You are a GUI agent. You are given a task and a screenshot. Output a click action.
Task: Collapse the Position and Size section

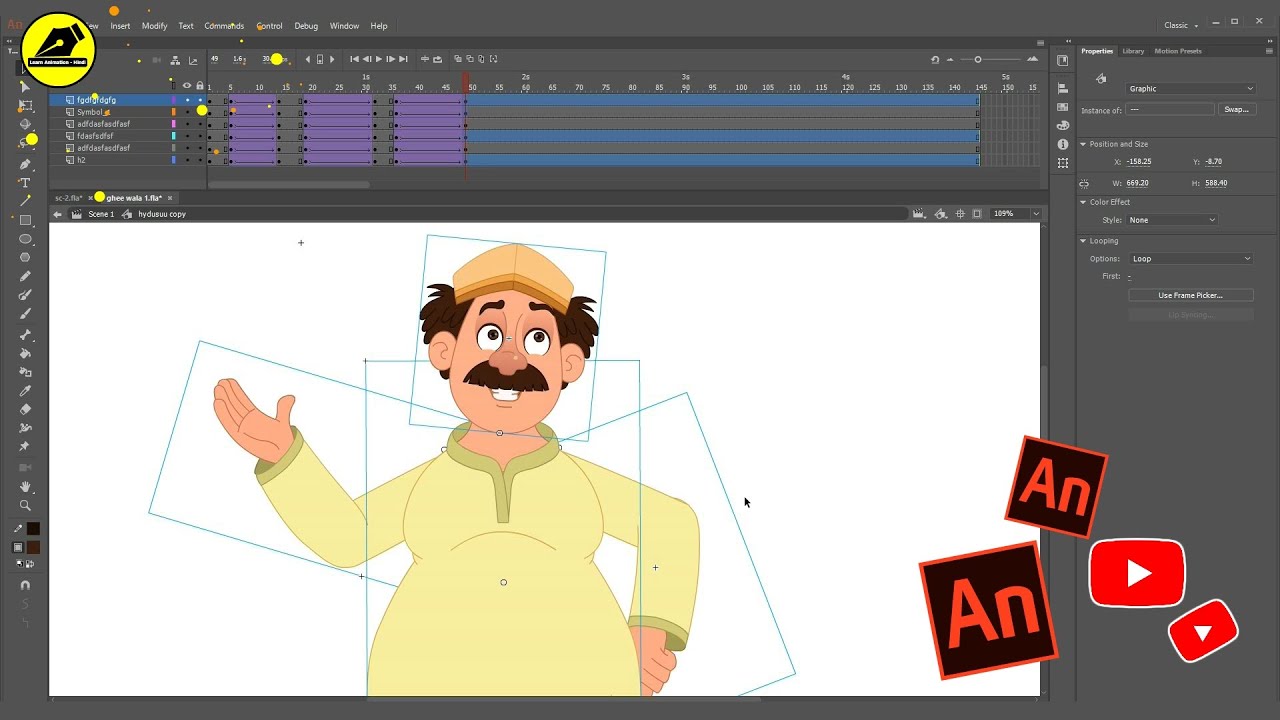coord(1083,144)
